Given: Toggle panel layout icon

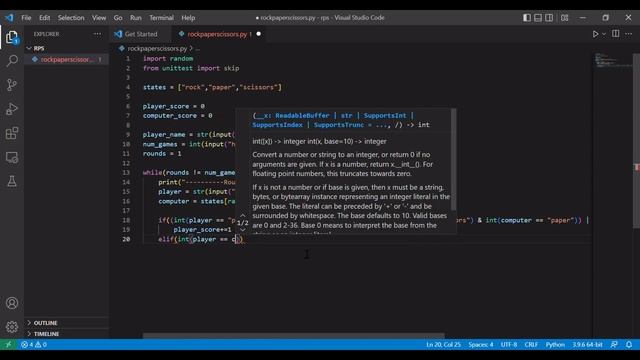Looking at the screenshot, I should click(x=538, y=18).
